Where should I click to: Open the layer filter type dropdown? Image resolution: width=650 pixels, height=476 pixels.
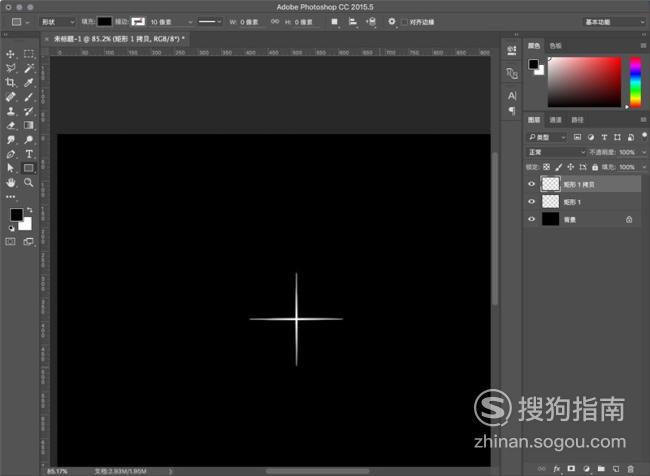pos(546,137)
